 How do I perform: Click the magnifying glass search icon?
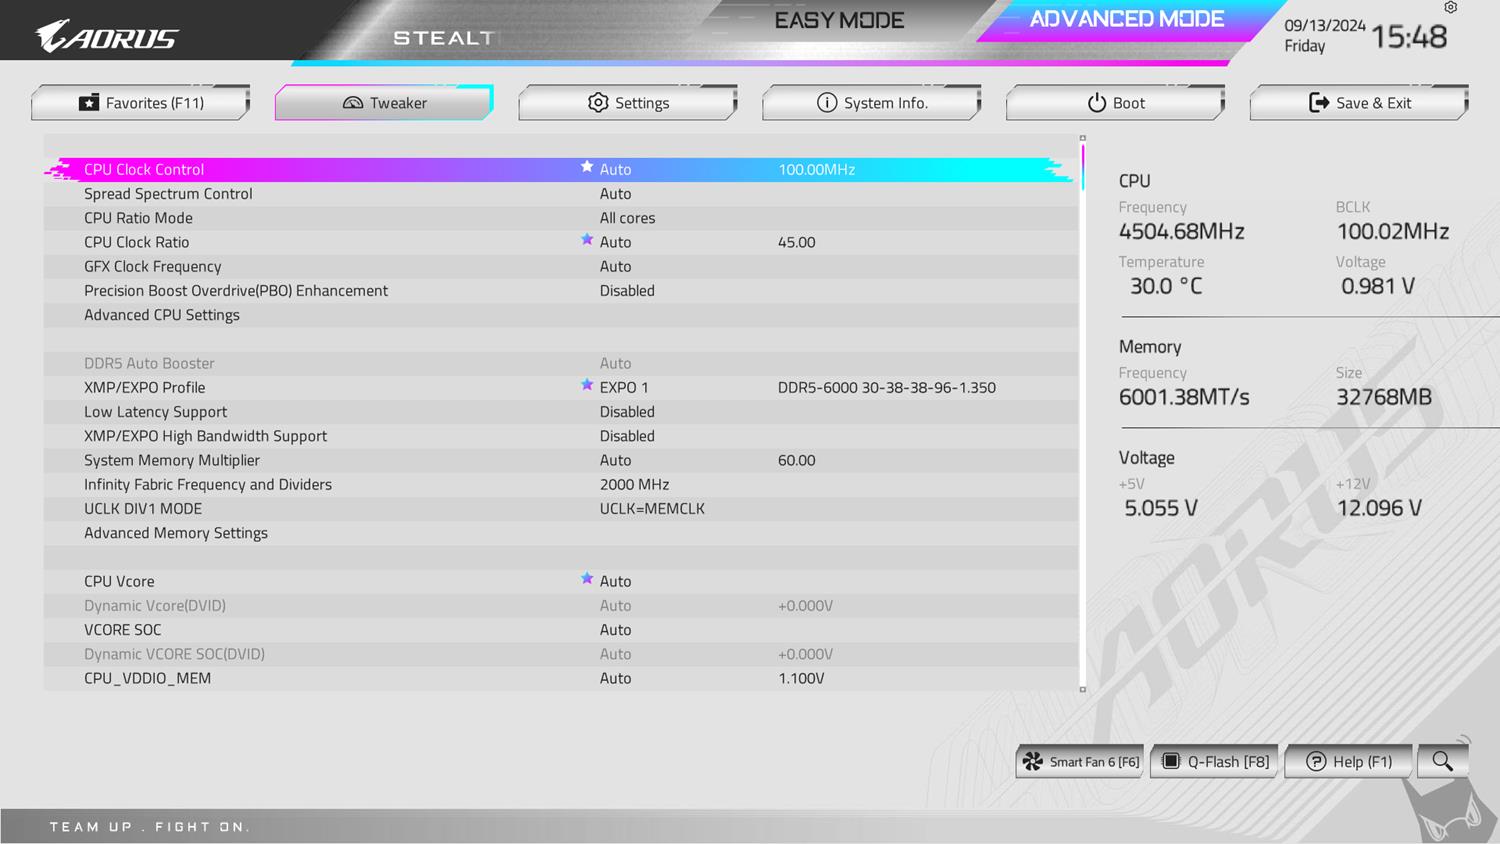coord(1441,761)
